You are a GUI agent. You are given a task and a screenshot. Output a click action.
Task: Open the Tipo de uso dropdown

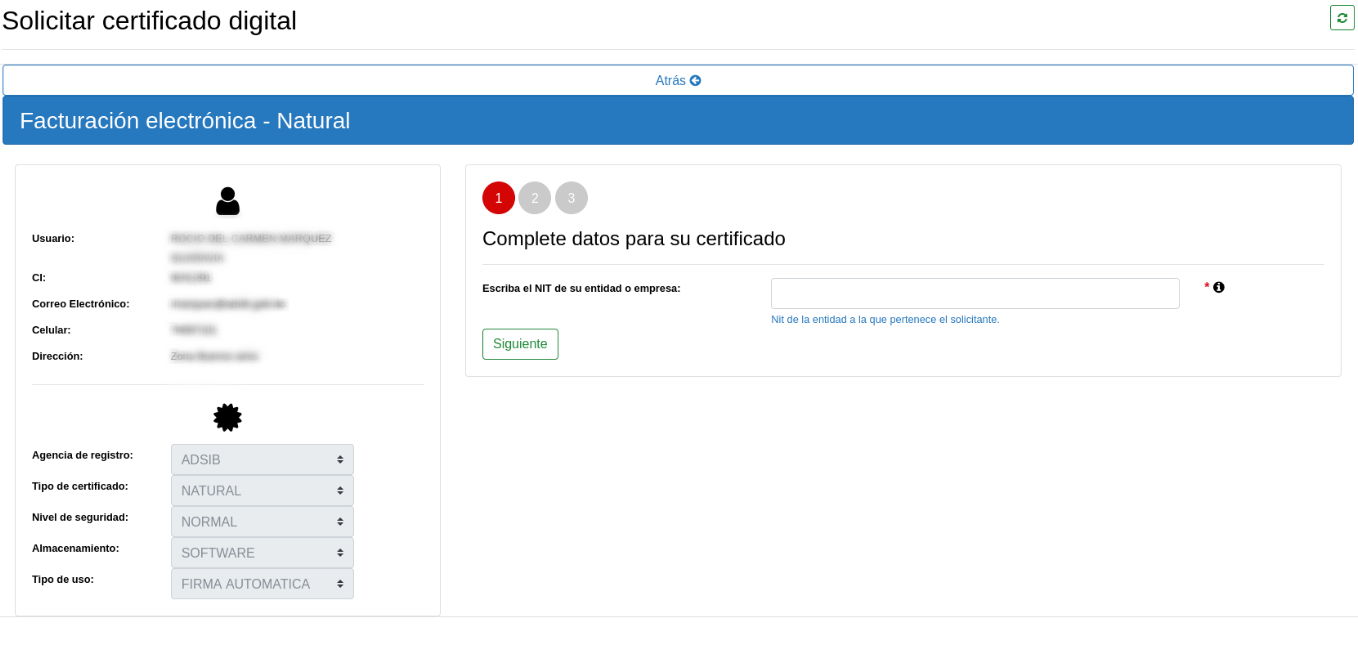click(262, 584)
